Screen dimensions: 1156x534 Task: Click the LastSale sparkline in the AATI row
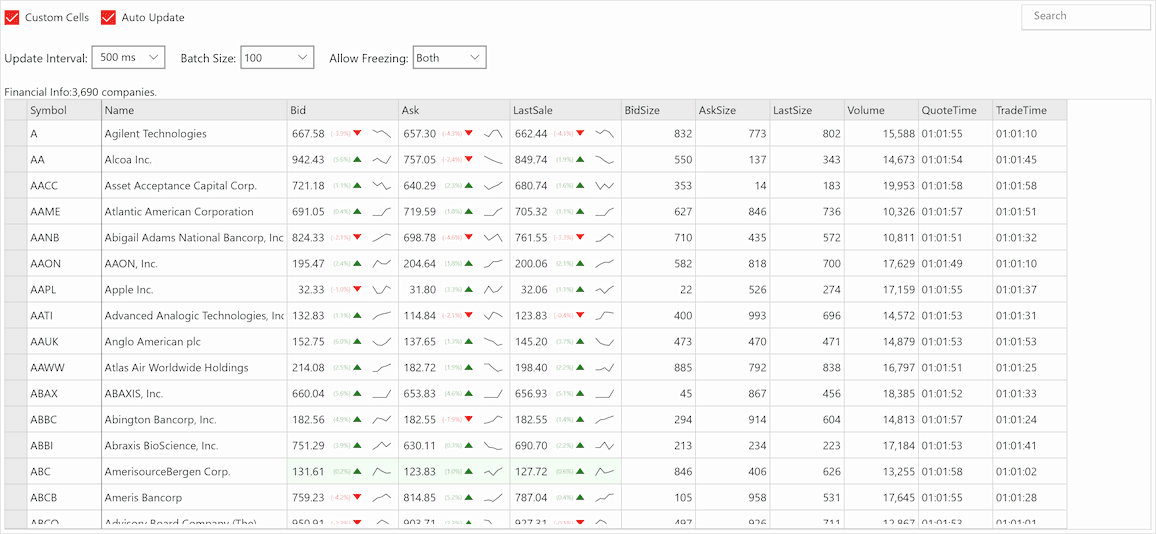tap(605, 316)
